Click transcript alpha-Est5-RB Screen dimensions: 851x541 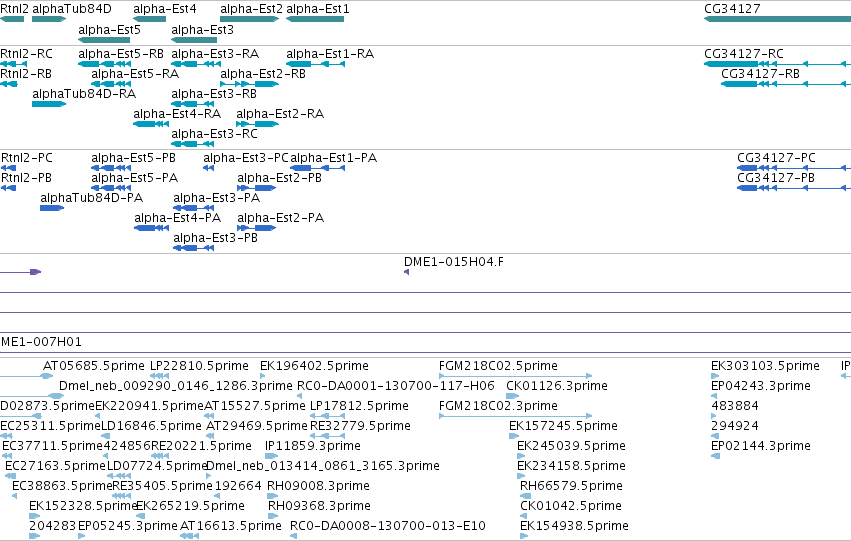(121, 54)
